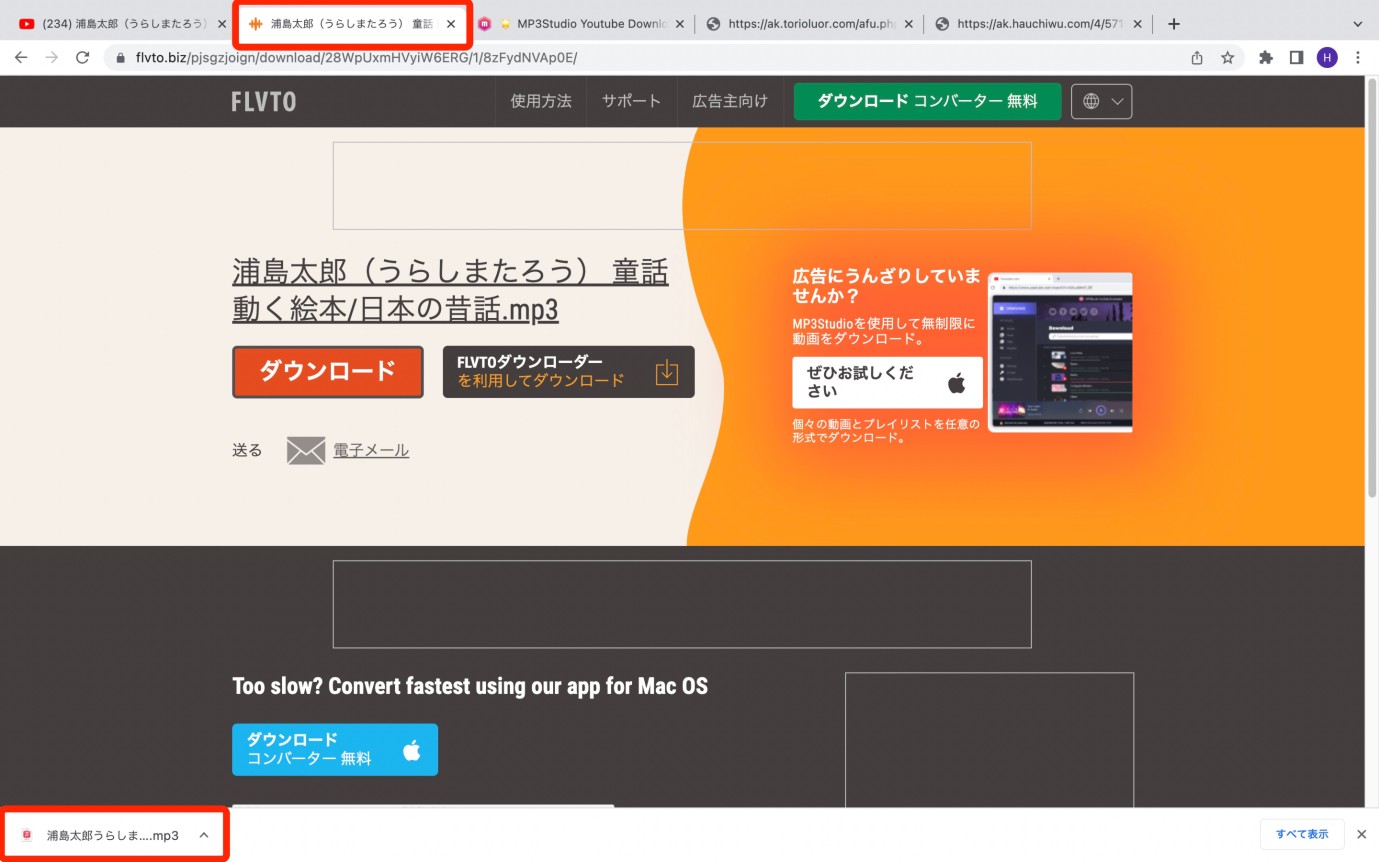Close the MP3Studio Youtube Downloader tab
The height and width of the screenshot is (862, 1379).
pyautogui.click(x=680, y=24)
